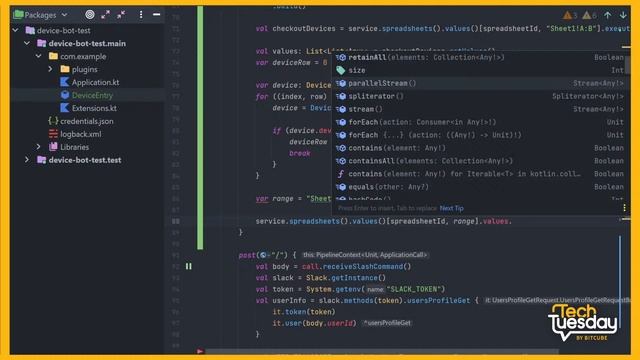Click the Application.kt Kotlin file icon
The image size is (640, 360).
coord(64,82)
